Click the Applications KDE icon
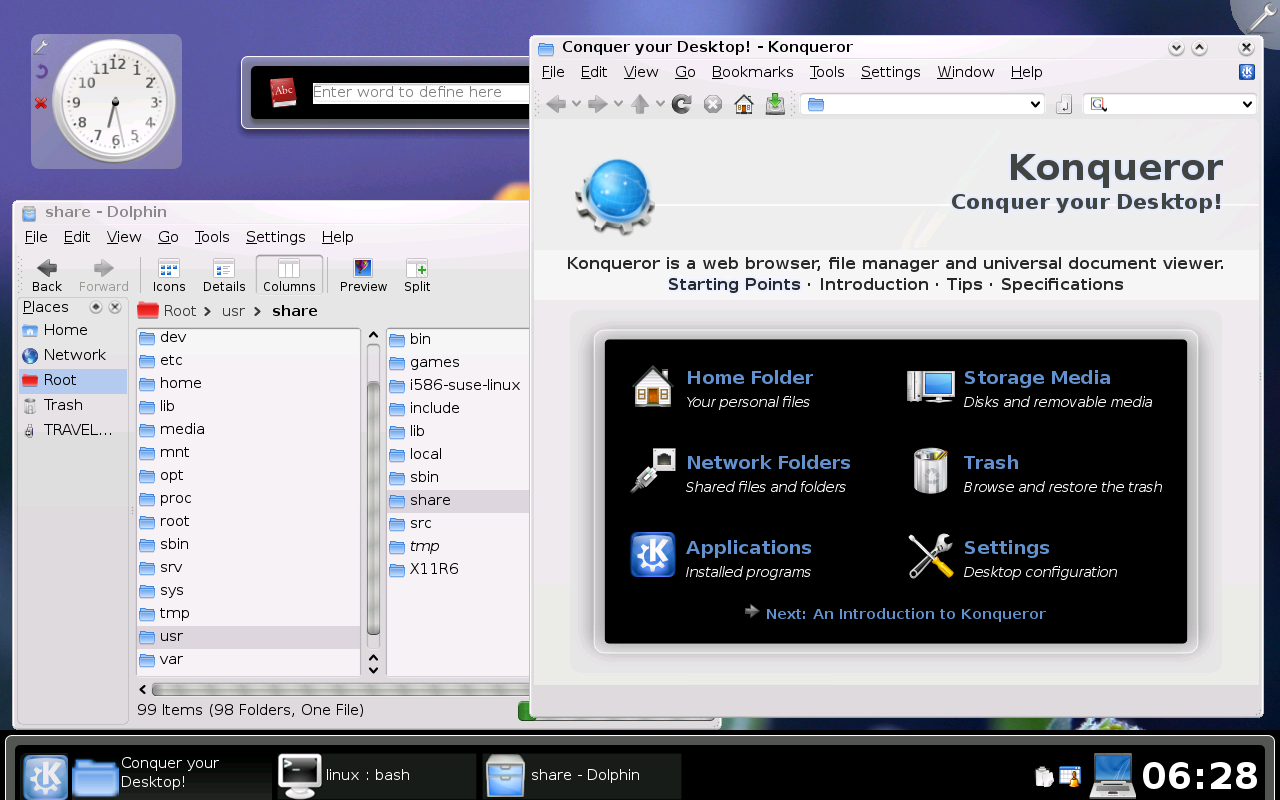The image size is (1280, 800). pyautogui.click(x=653, y=555)
